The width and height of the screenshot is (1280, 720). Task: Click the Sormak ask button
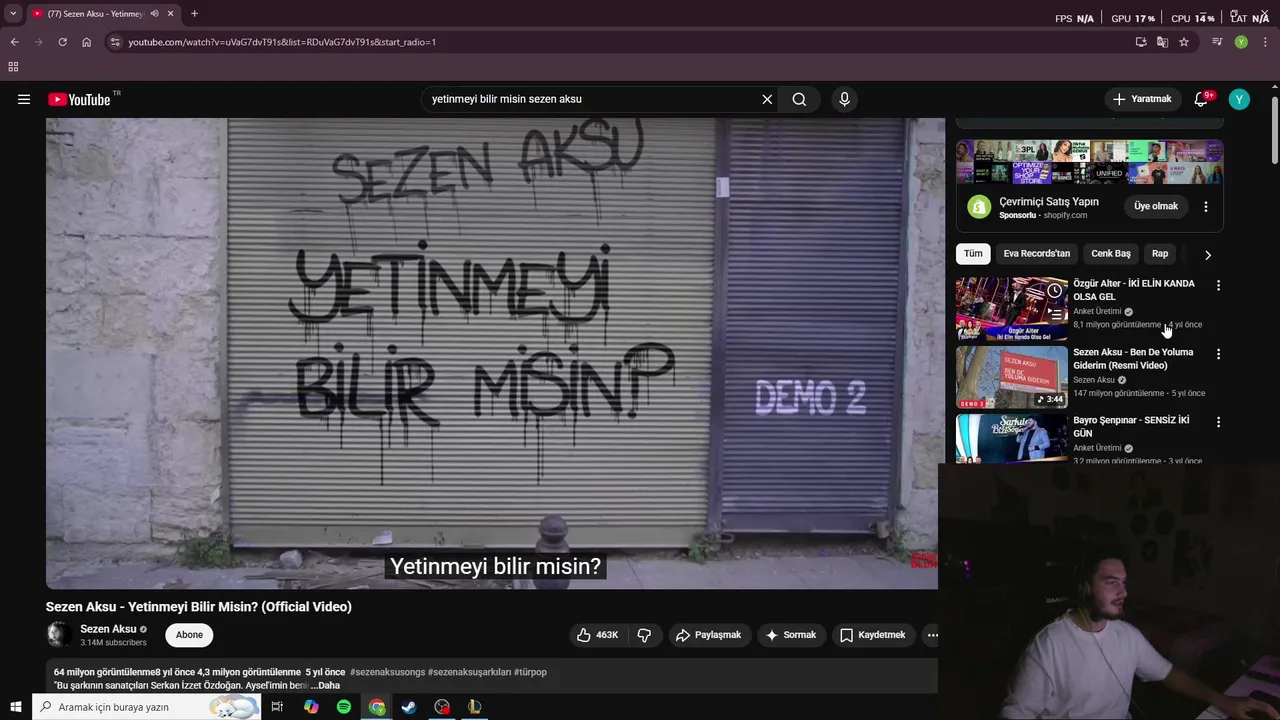pyautogui.click(x=791, y=635)
